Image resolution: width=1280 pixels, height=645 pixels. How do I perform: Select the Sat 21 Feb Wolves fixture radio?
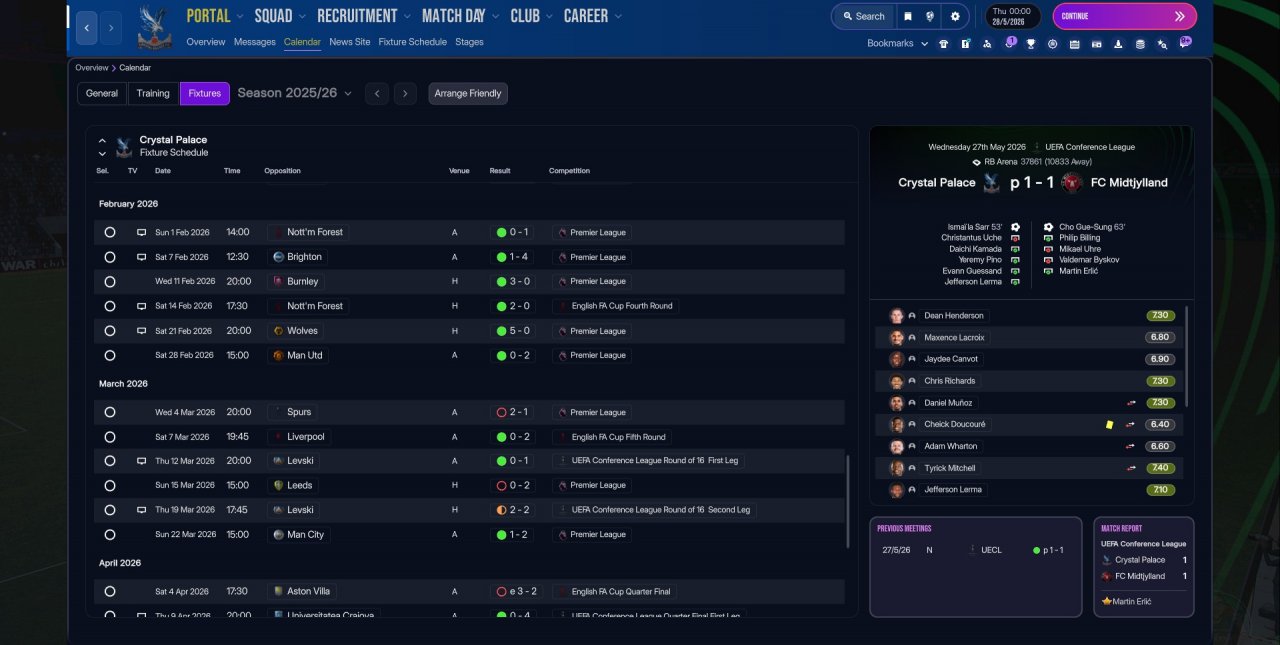[110, 331]
